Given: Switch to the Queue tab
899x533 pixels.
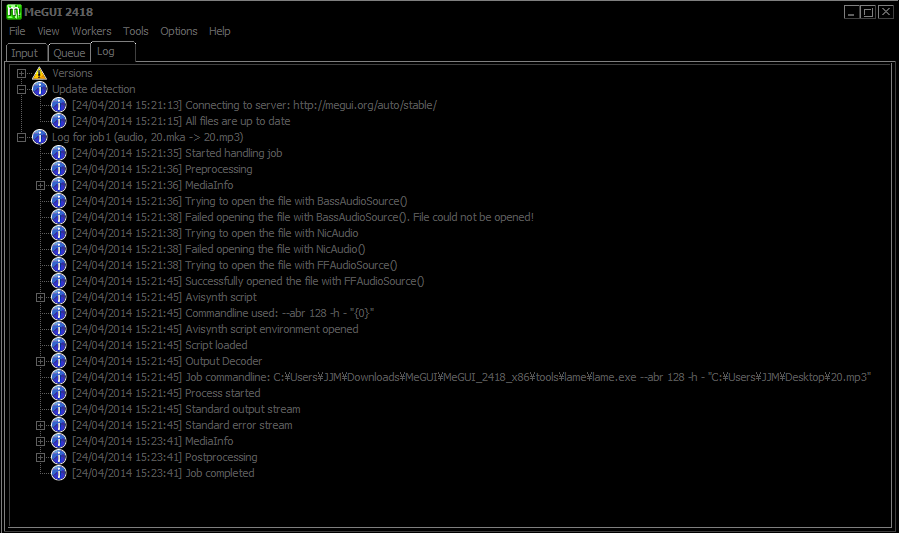Looking at the screenshot, I should (x=69, y=53).
